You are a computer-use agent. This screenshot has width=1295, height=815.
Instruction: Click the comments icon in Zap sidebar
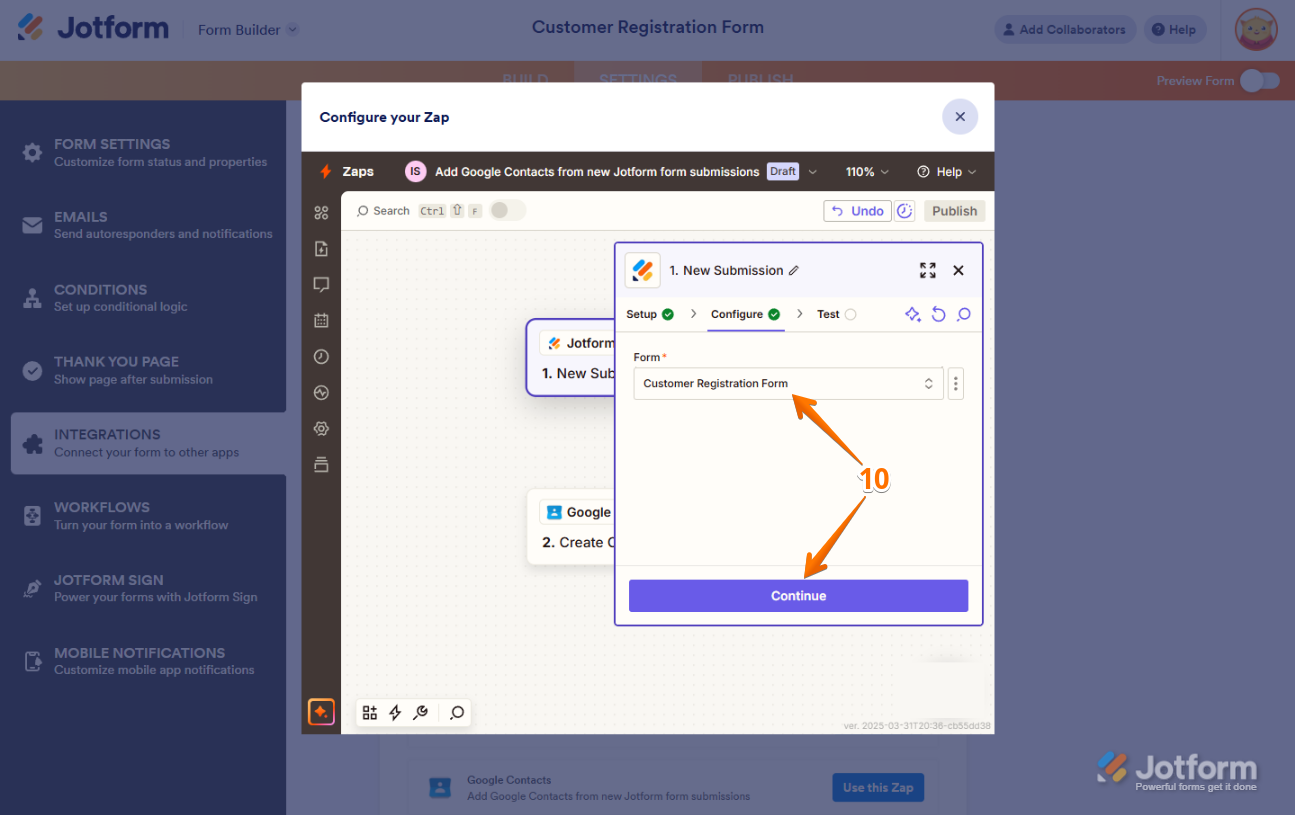click(321, 285)
